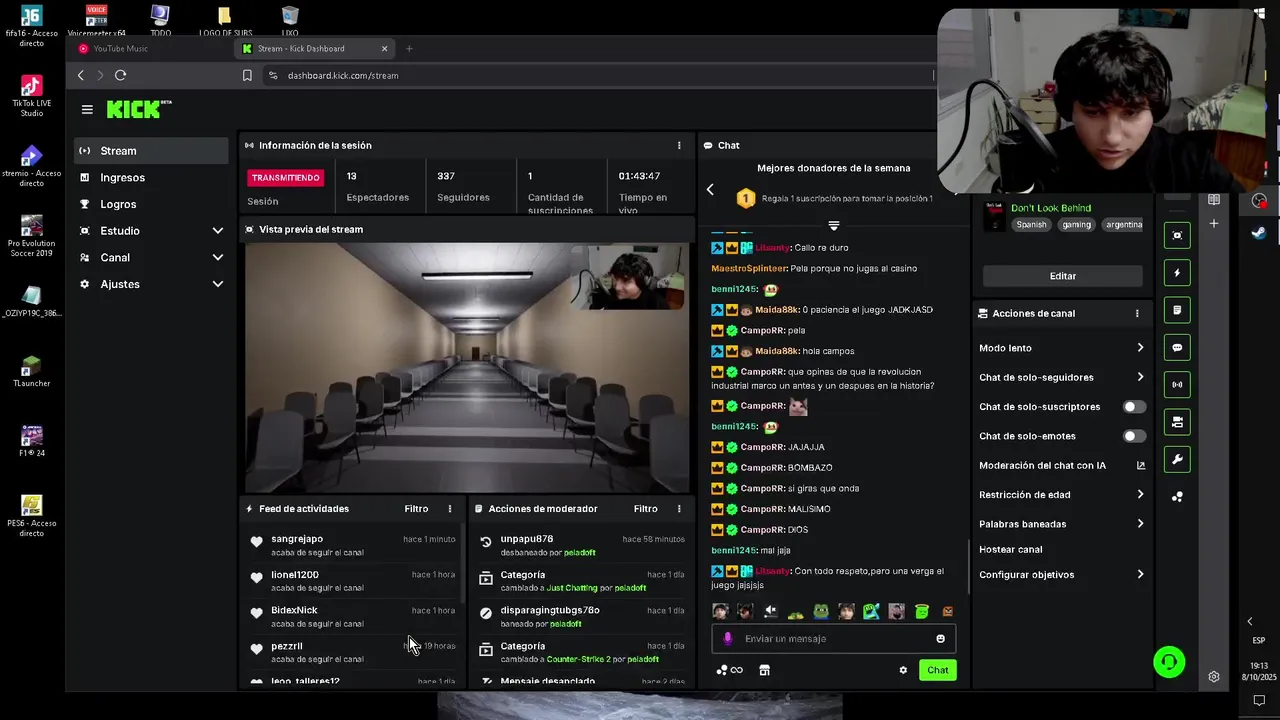This screenshot has width=1280, height=720.
Task: Open moderator actions options menu
Action: 679,509
